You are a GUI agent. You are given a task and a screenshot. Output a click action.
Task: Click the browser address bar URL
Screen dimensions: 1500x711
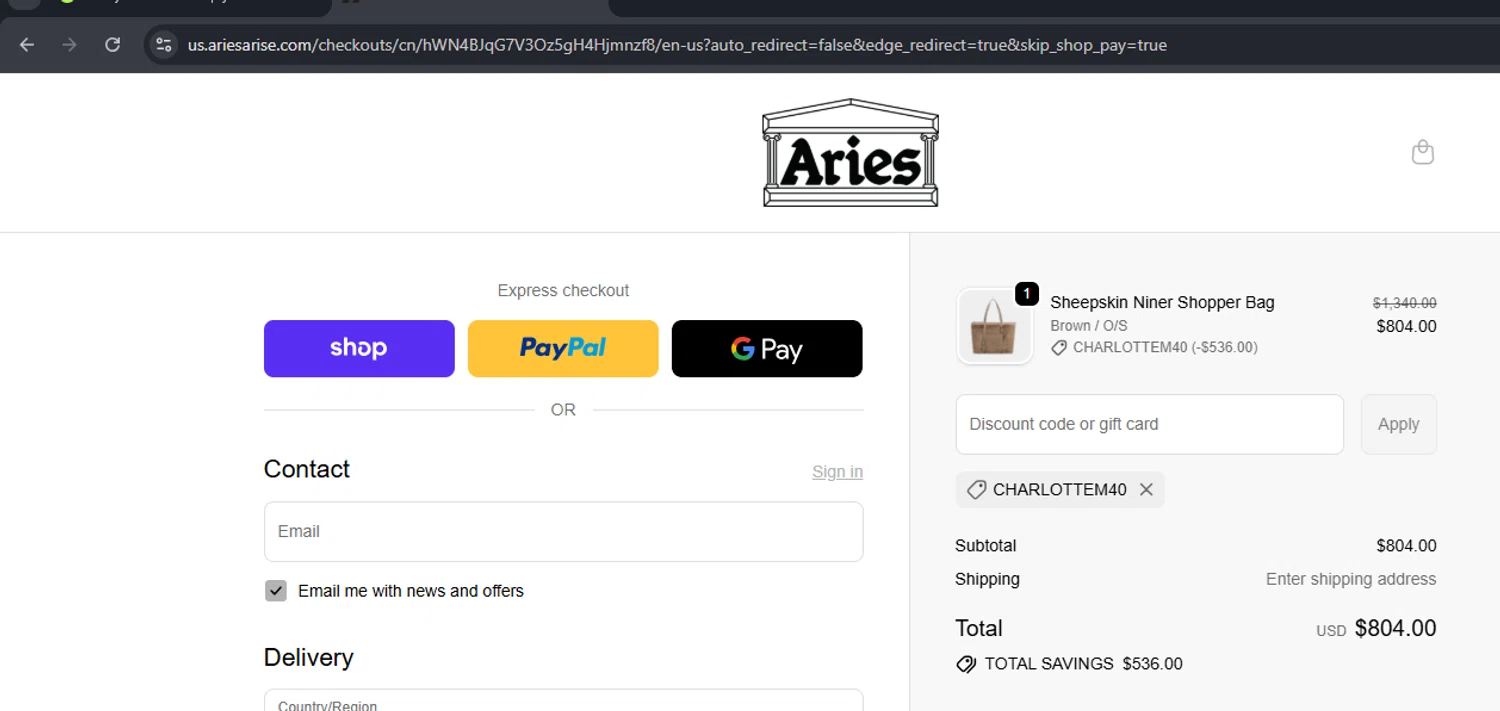click(677, 45)
